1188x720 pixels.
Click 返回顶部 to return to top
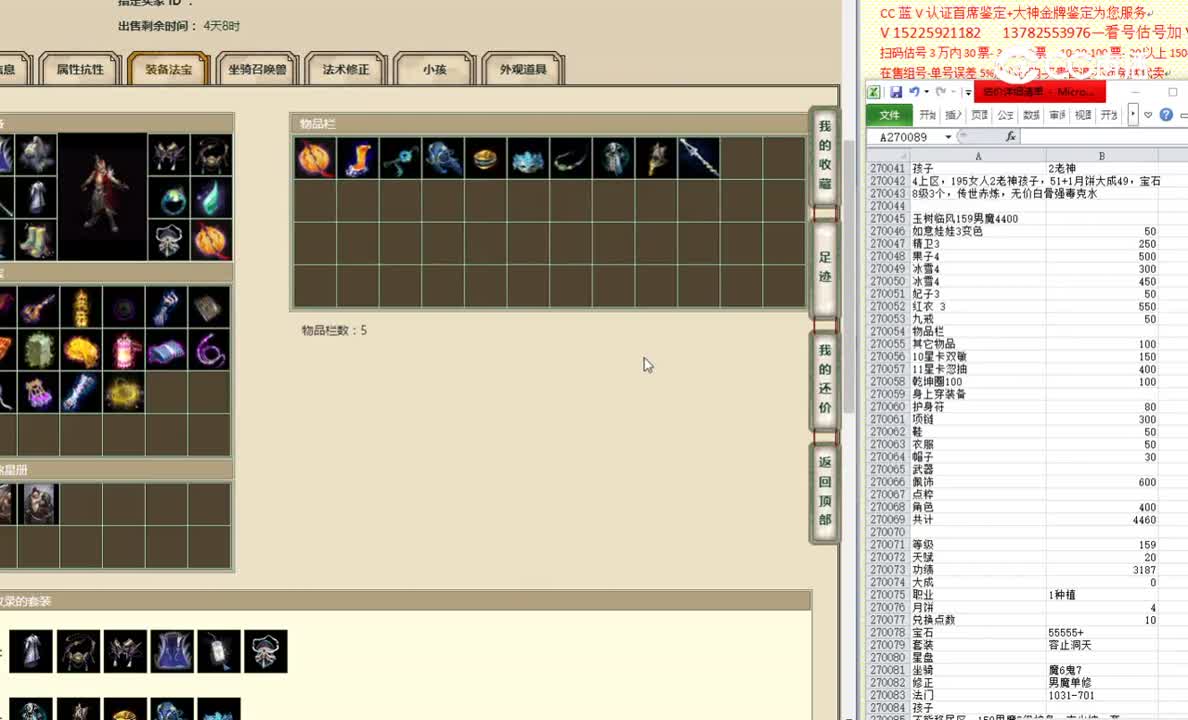click(x=824, y=491)
